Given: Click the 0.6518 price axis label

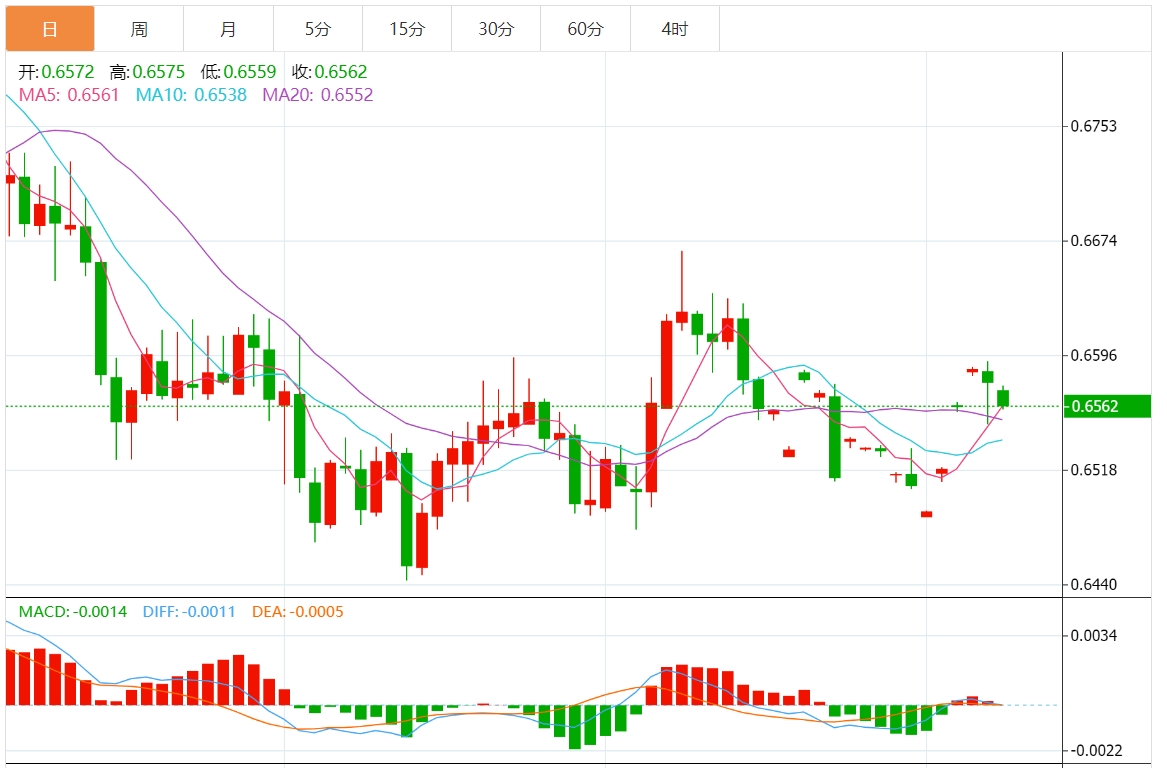Looking at the screenshot, I should pos(1094,470).
